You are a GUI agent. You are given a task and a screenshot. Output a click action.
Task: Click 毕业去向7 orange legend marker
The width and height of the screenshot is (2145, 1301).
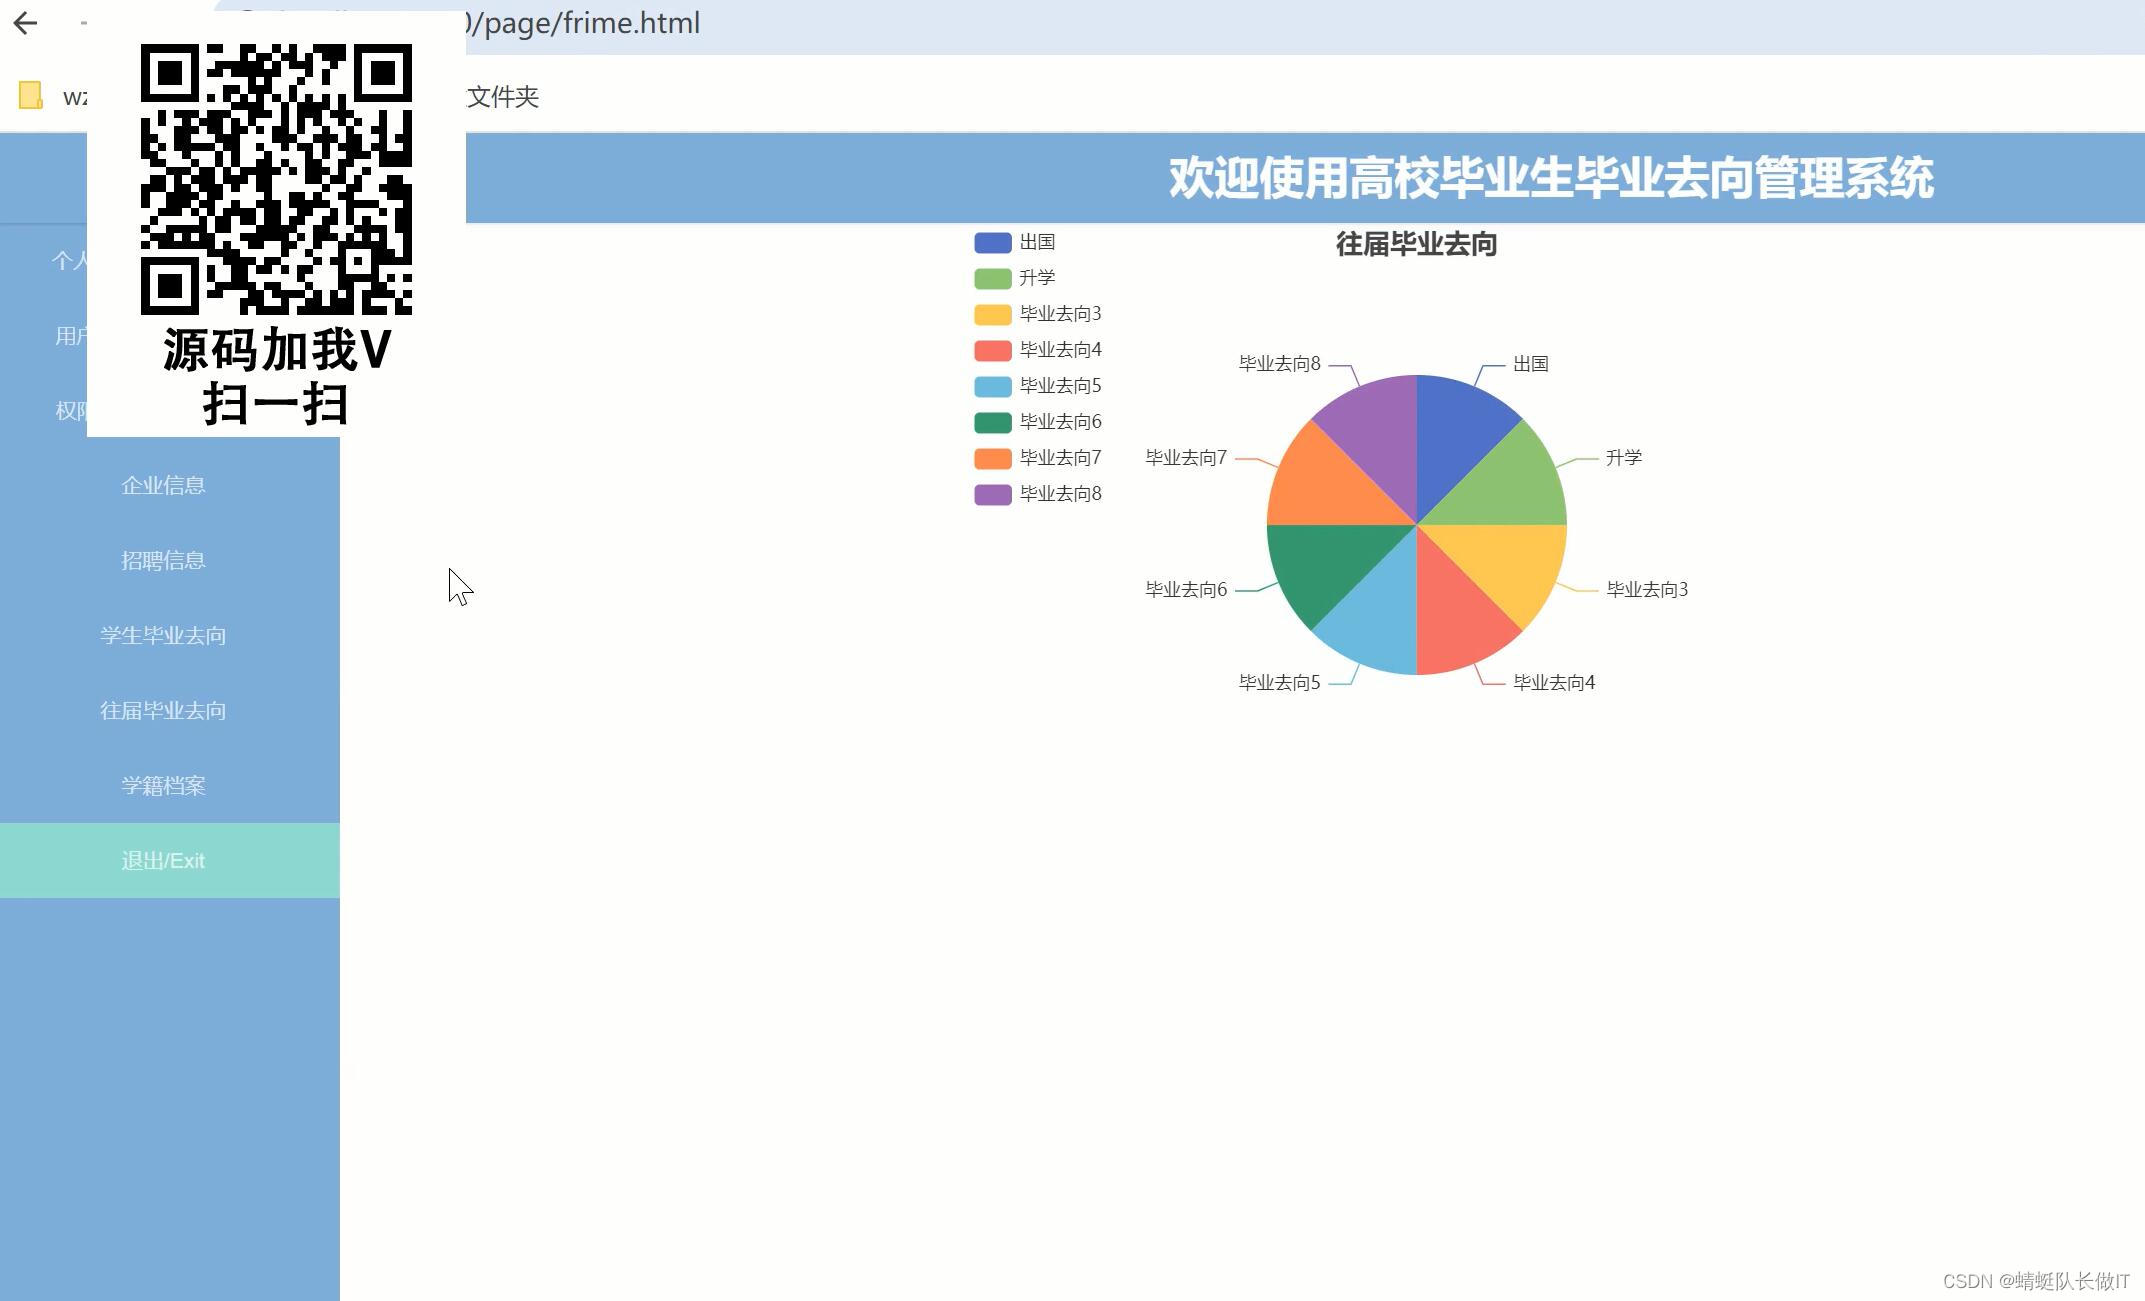click(x=993, y=459)
